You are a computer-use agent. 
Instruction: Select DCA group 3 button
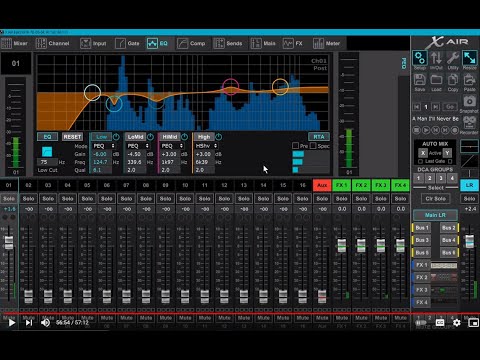point(441,178)
